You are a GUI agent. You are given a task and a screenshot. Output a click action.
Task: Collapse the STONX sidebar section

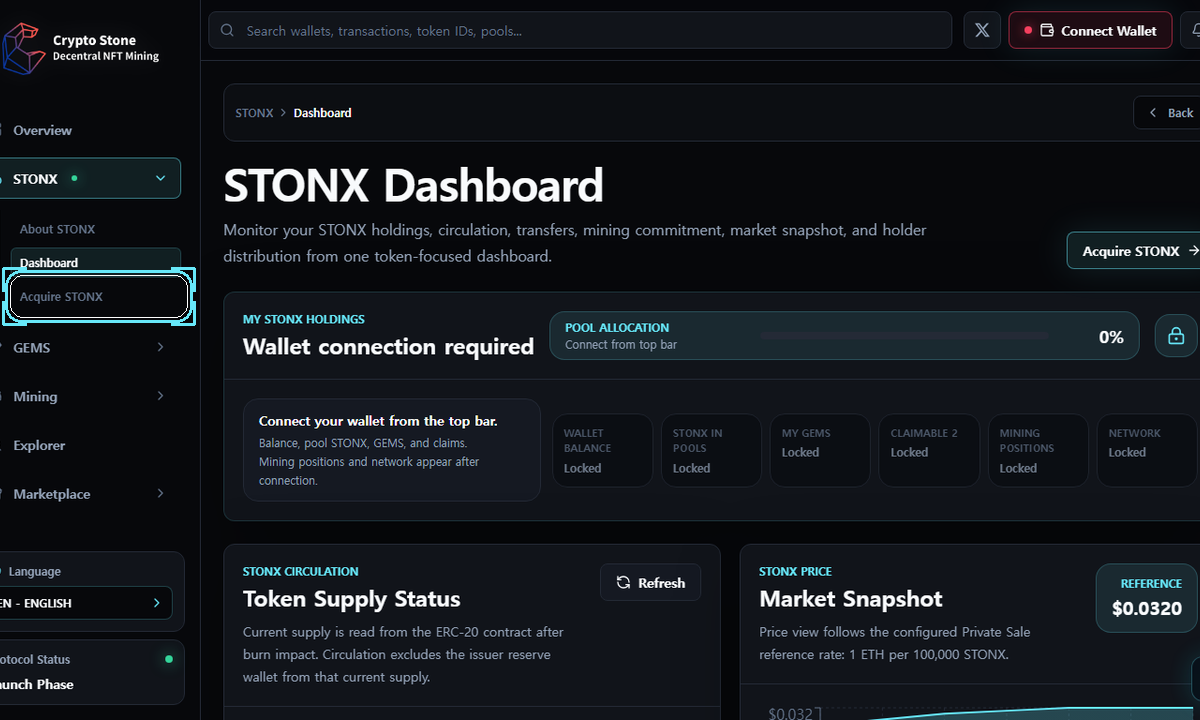[x=160, y=179]
